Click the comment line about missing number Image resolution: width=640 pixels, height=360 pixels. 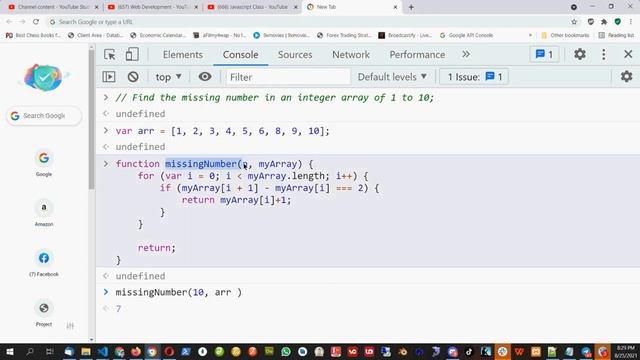point(275,98)
